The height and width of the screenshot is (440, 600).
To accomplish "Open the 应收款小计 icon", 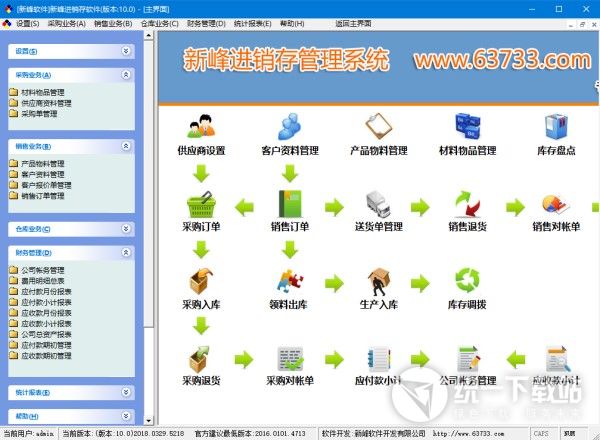I will (x=557, y=359).
